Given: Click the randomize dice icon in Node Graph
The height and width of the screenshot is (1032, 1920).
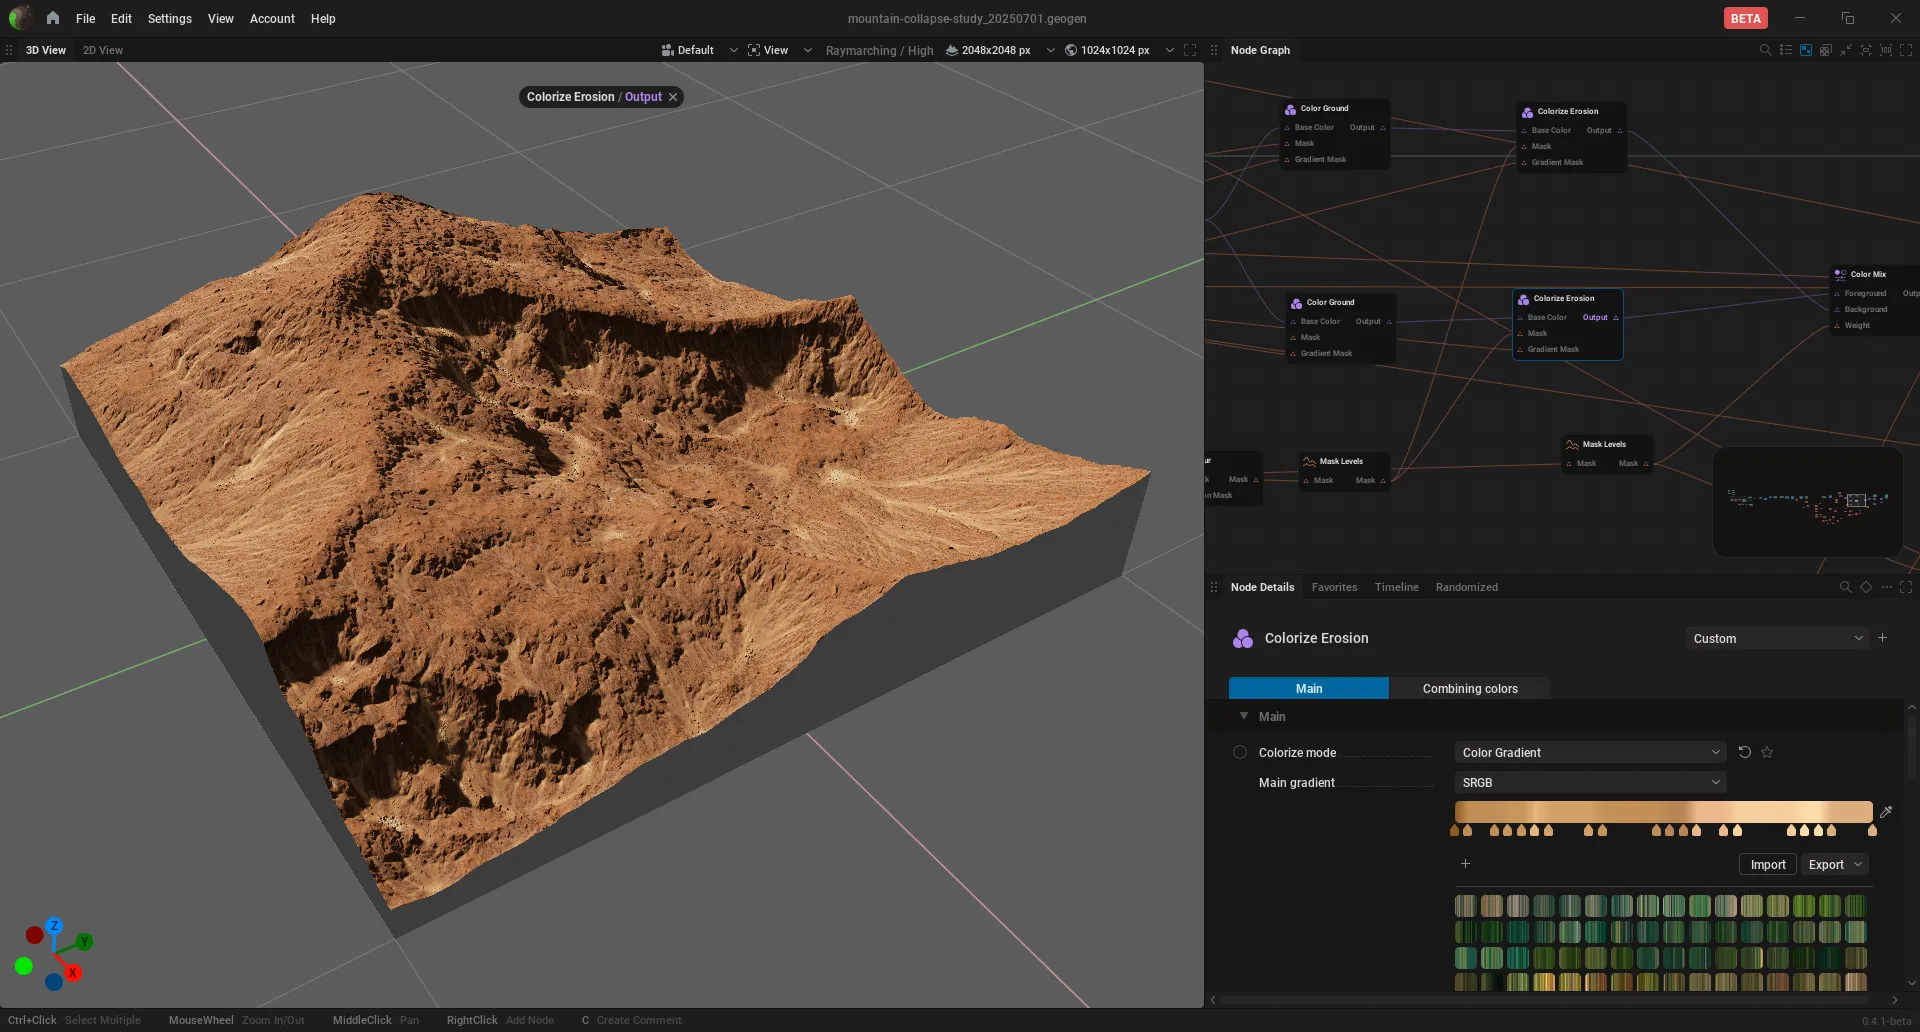Looking at the screenshot, I should (x=1826, y=50).
